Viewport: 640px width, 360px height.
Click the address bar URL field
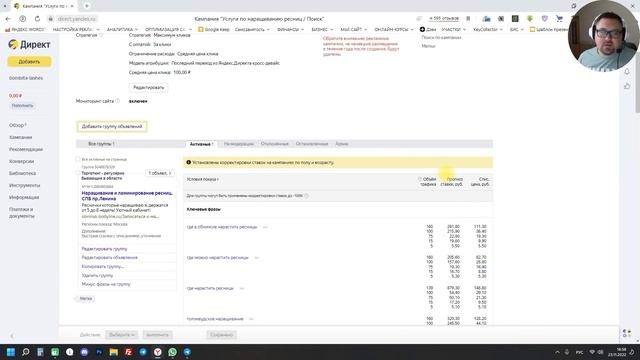pos(77,19)
